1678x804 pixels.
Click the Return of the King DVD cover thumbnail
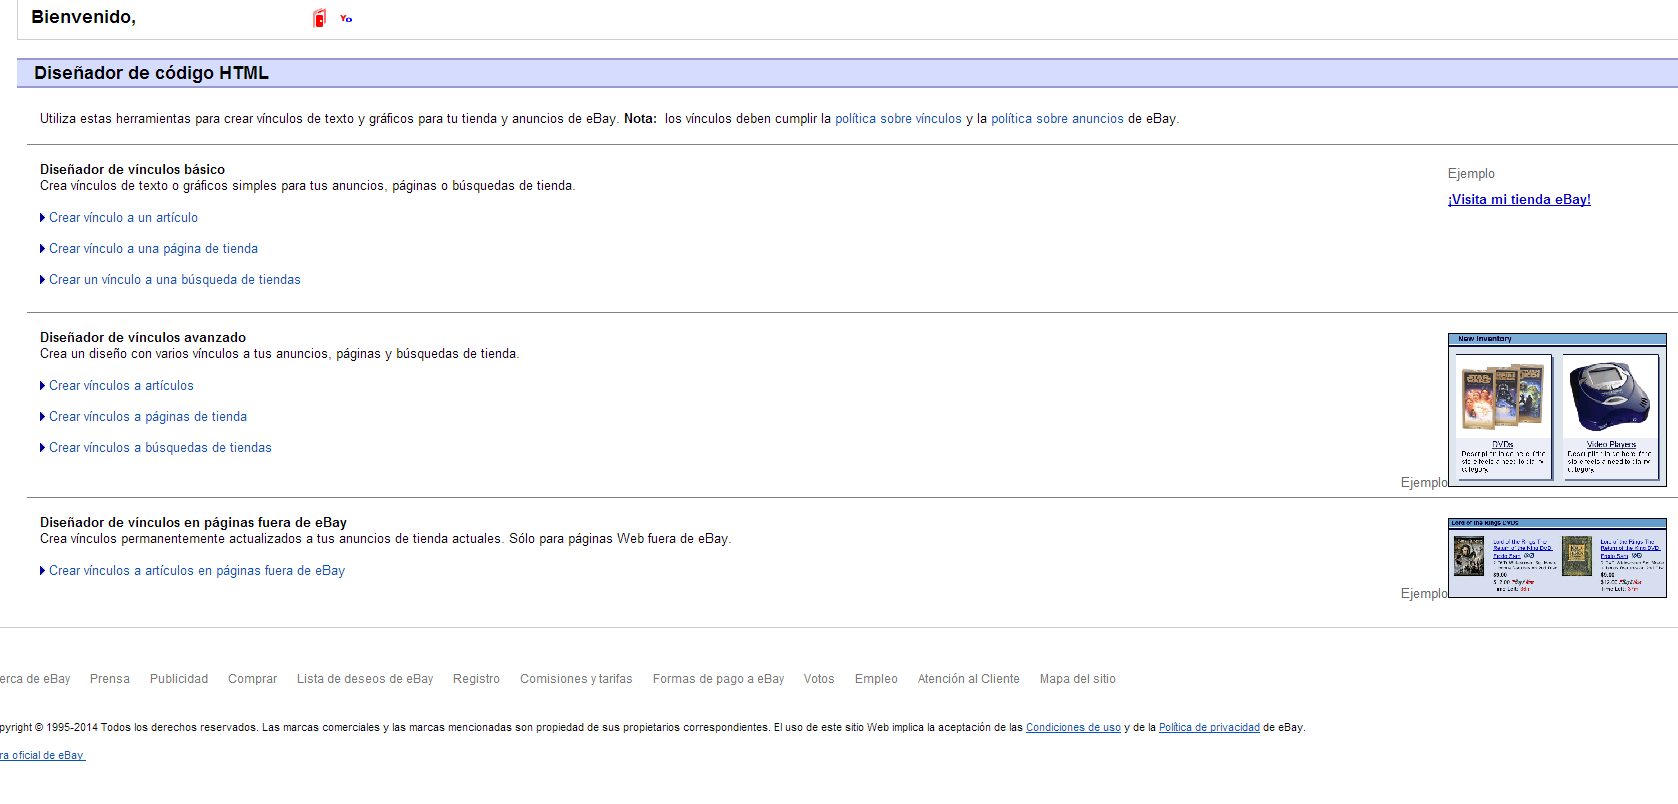pyautogui.click(x=1469, y=556)
